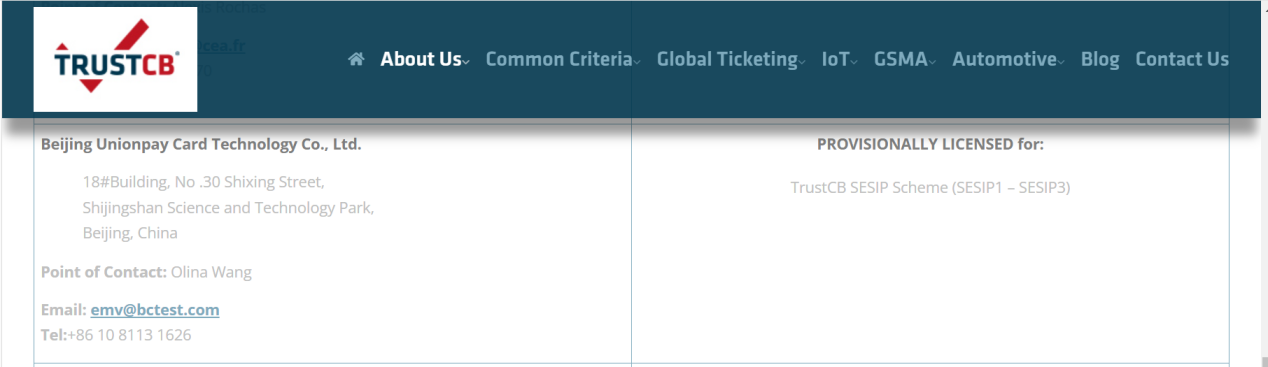Open the Automotive menu item

1004,59
